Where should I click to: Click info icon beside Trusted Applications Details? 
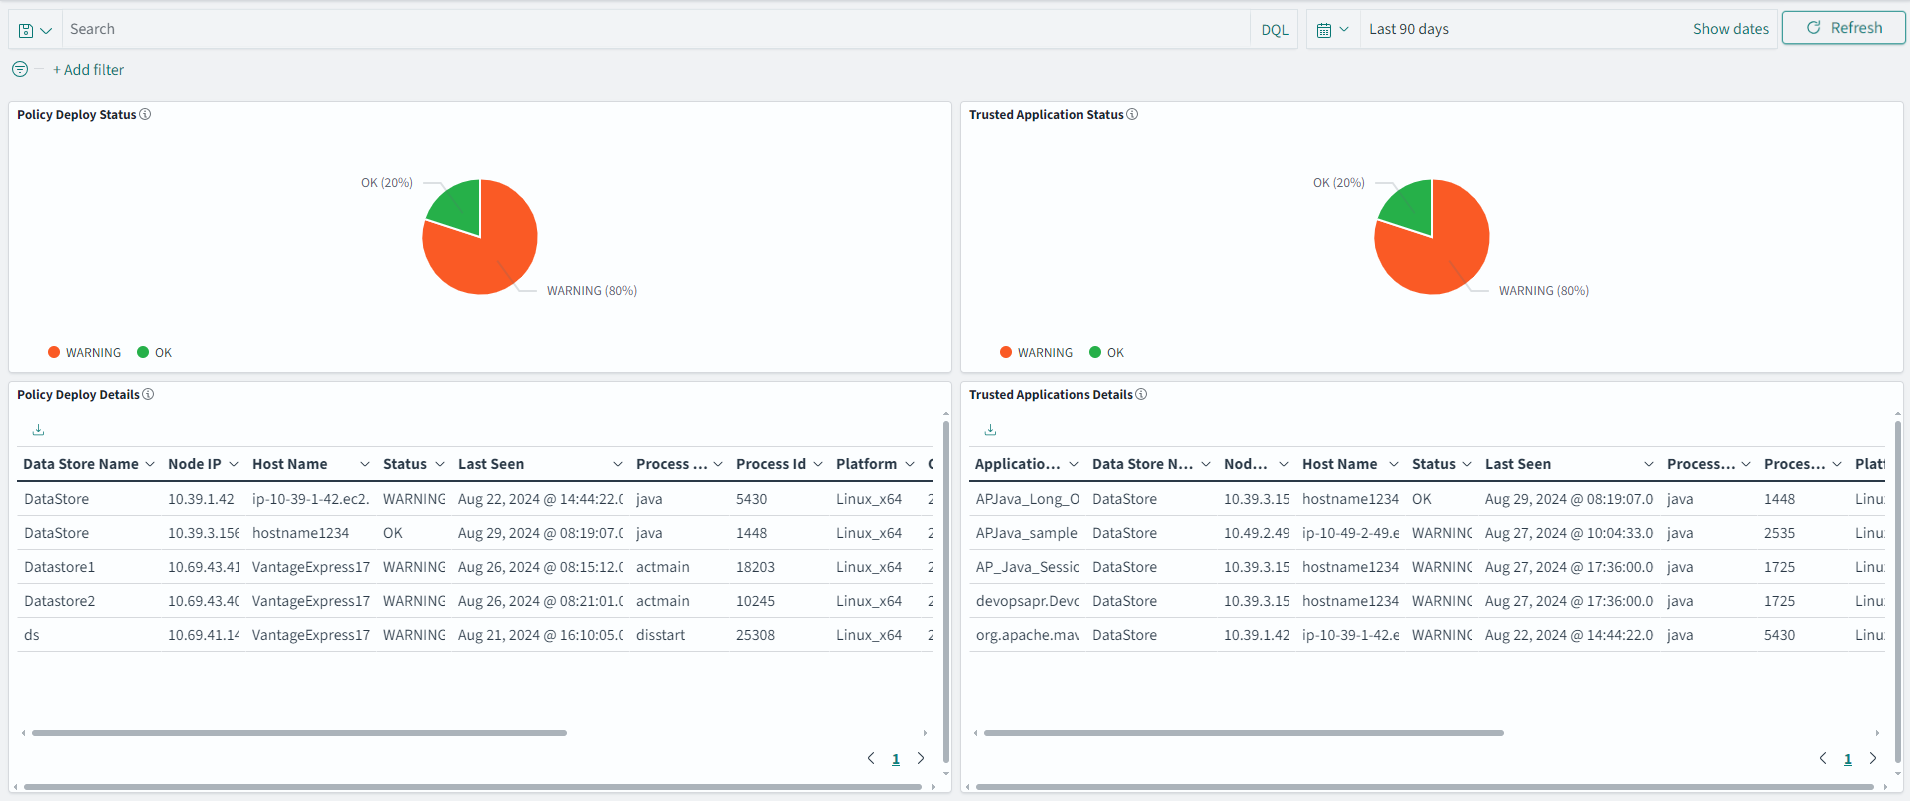pyautogui.click(x=1141, y=394)
